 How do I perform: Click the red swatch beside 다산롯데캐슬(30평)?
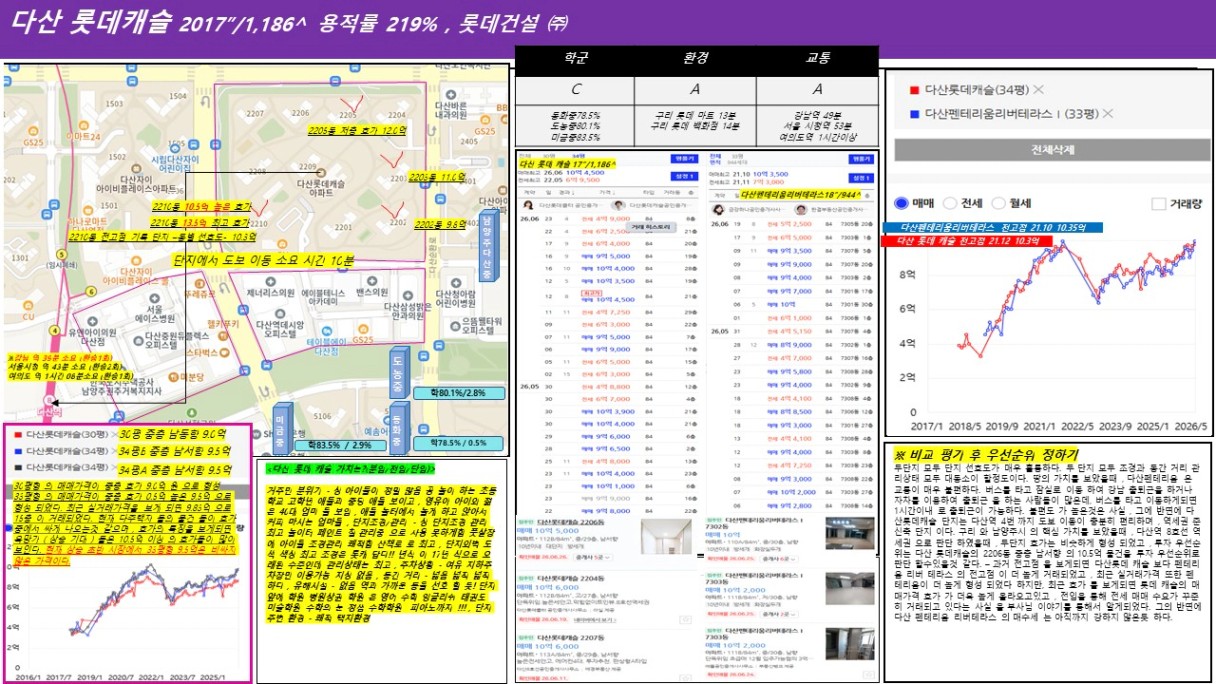(18, 435)
